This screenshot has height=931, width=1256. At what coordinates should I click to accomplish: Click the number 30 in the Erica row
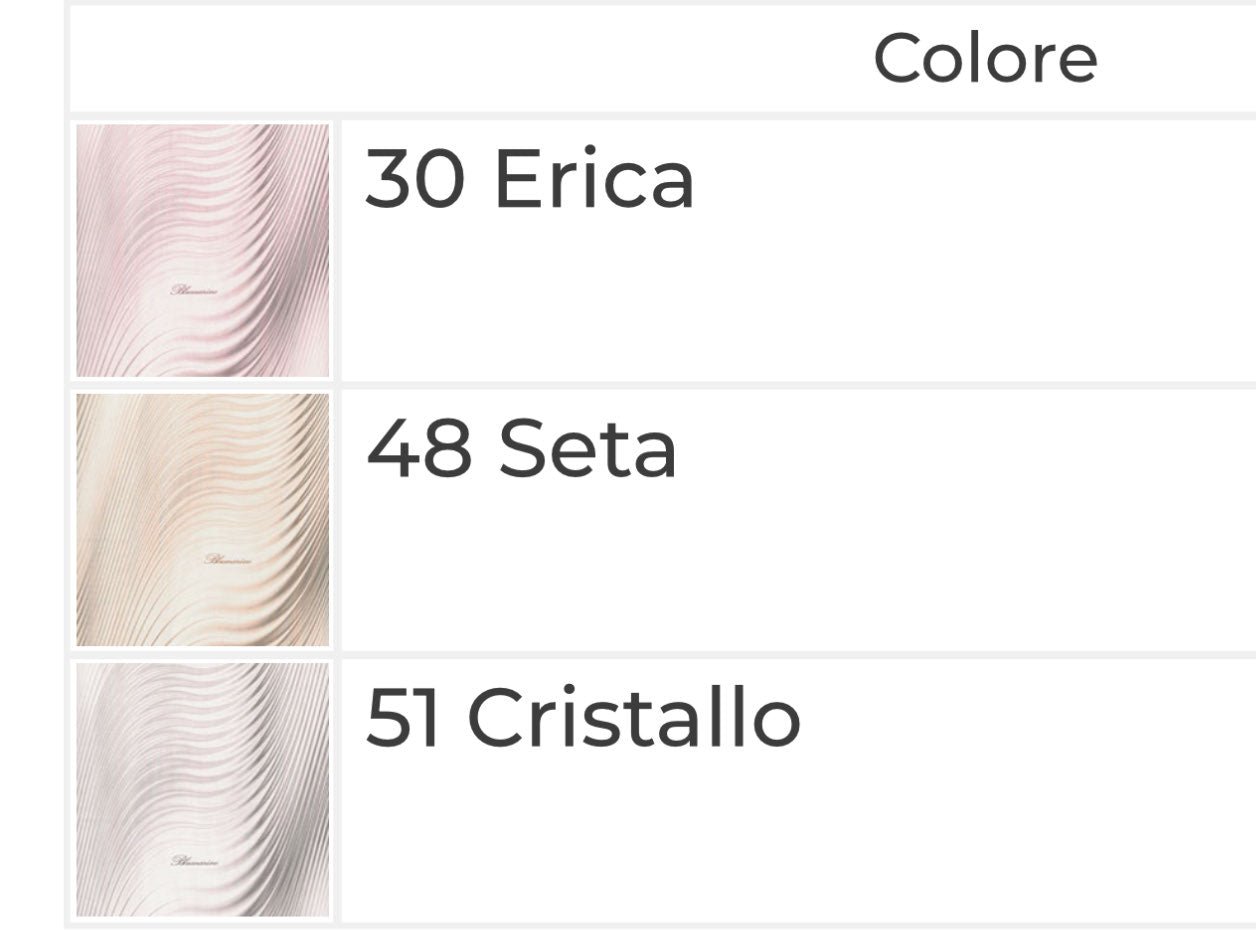(x=414, y=180)
